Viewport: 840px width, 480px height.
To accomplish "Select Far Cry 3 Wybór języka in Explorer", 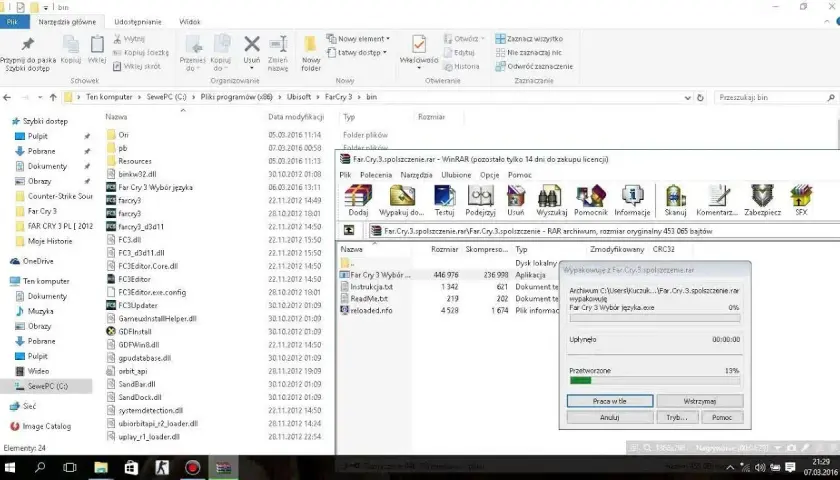I will pyautogui.click(x=155, y=188).
